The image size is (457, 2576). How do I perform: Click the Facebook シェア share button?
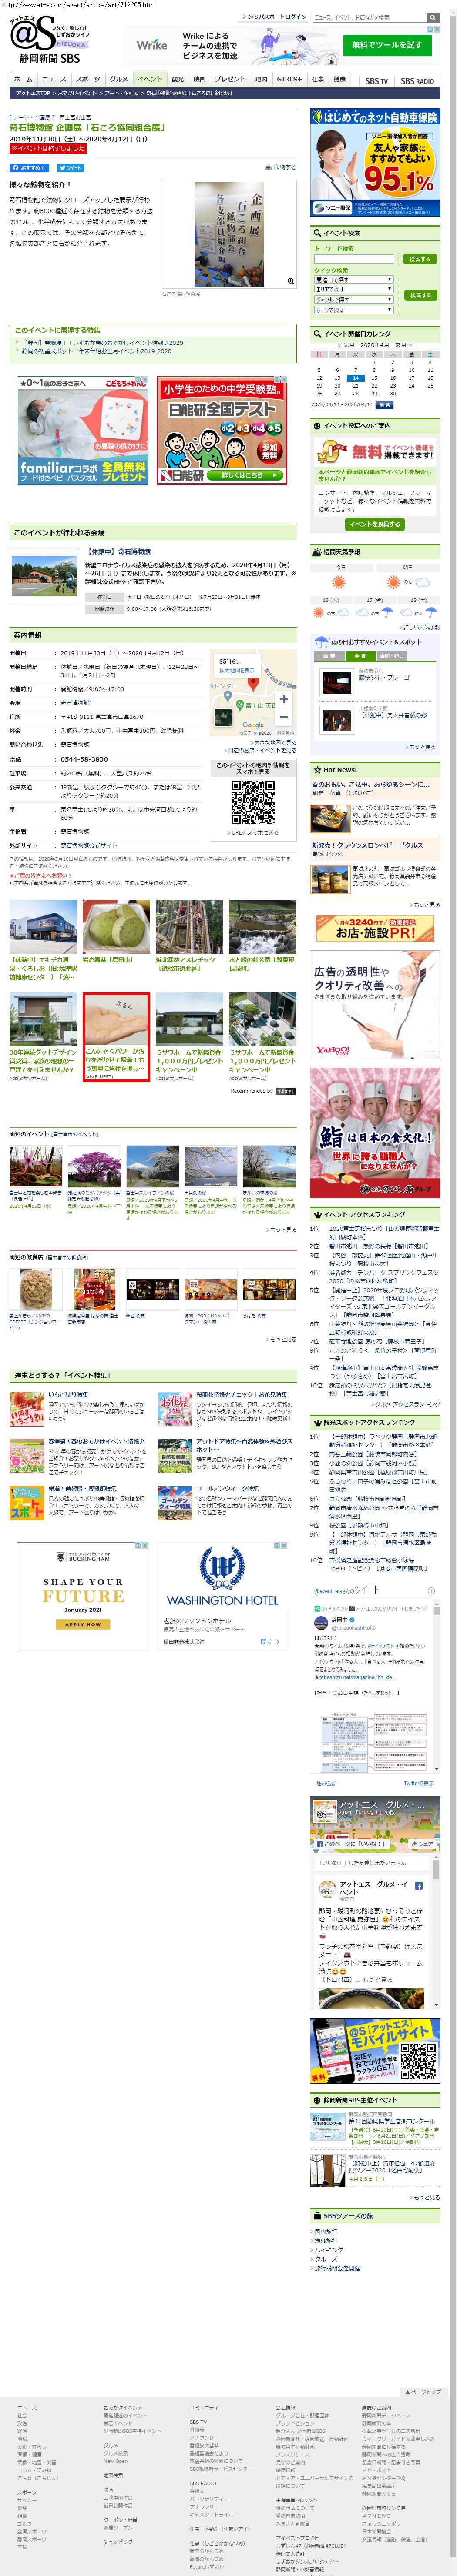coord(422,1845)
